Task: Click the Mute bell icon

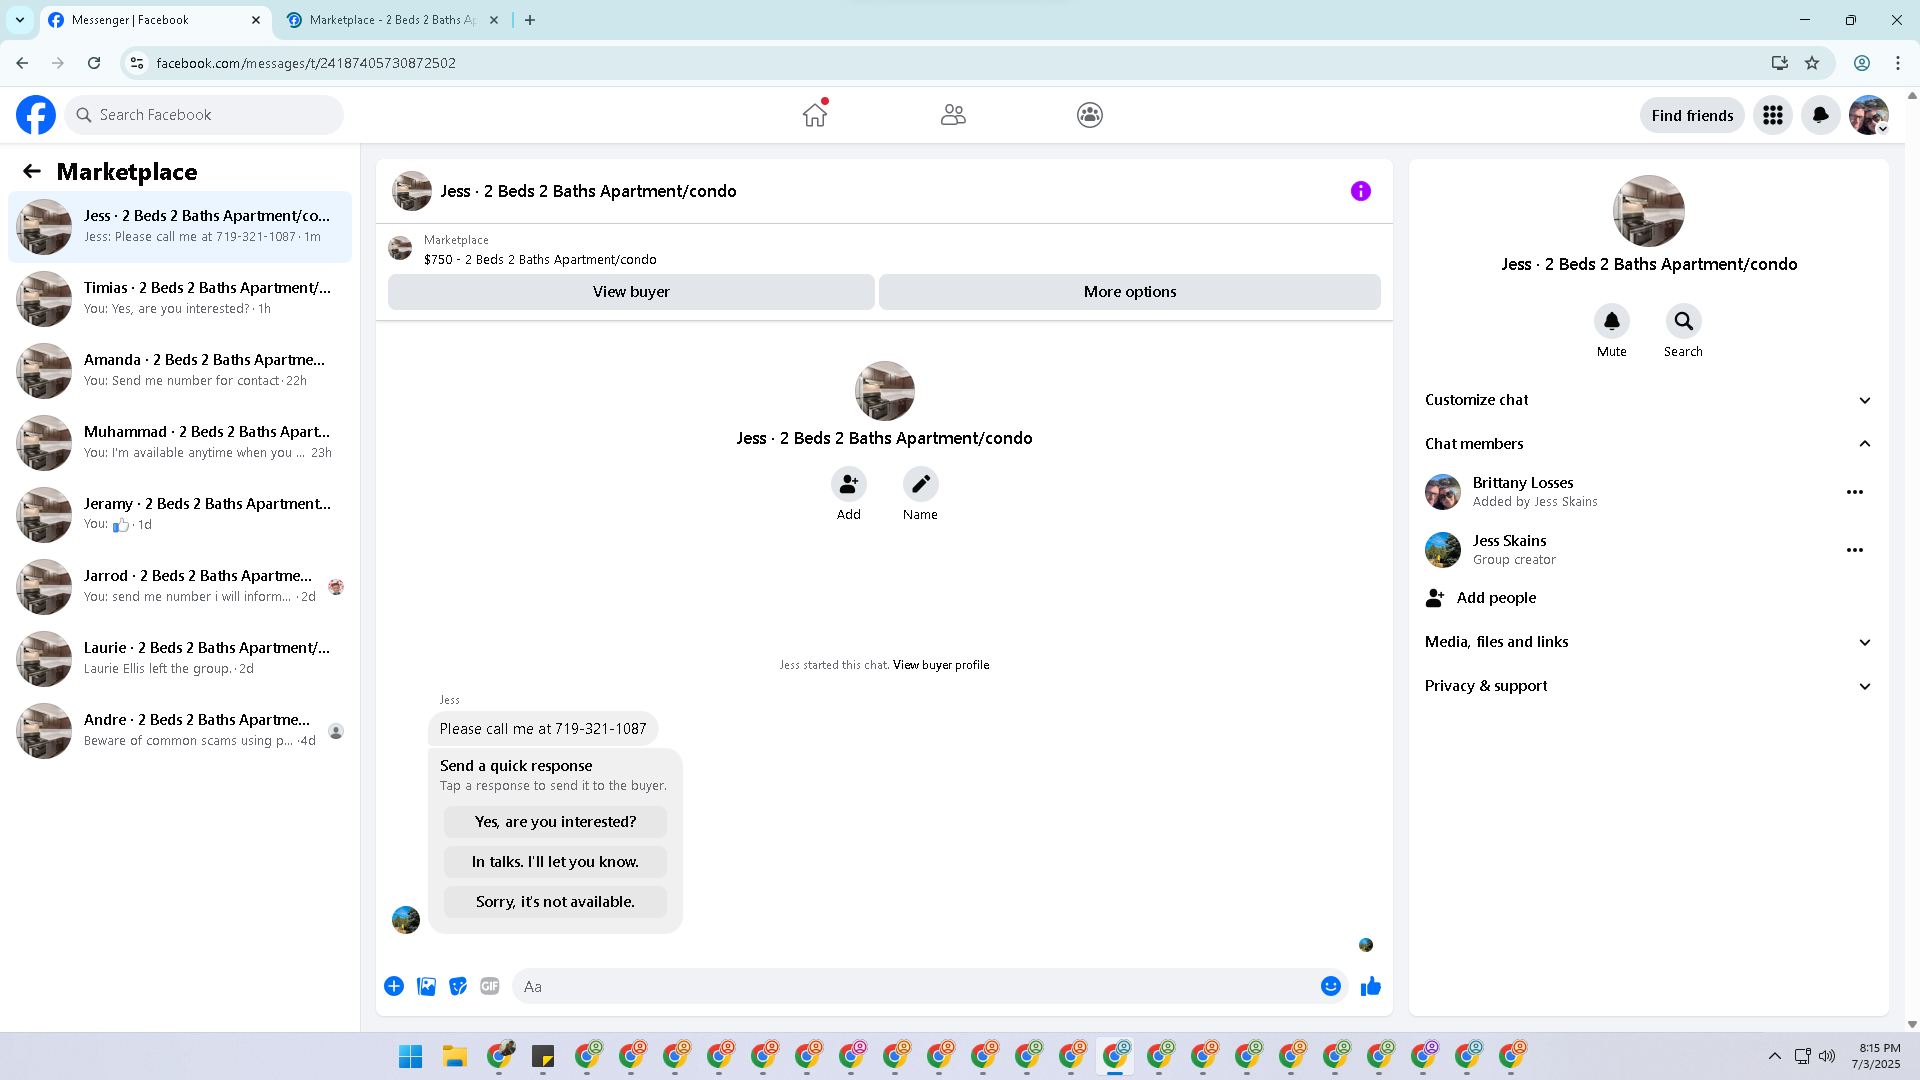Action: 1611,321
